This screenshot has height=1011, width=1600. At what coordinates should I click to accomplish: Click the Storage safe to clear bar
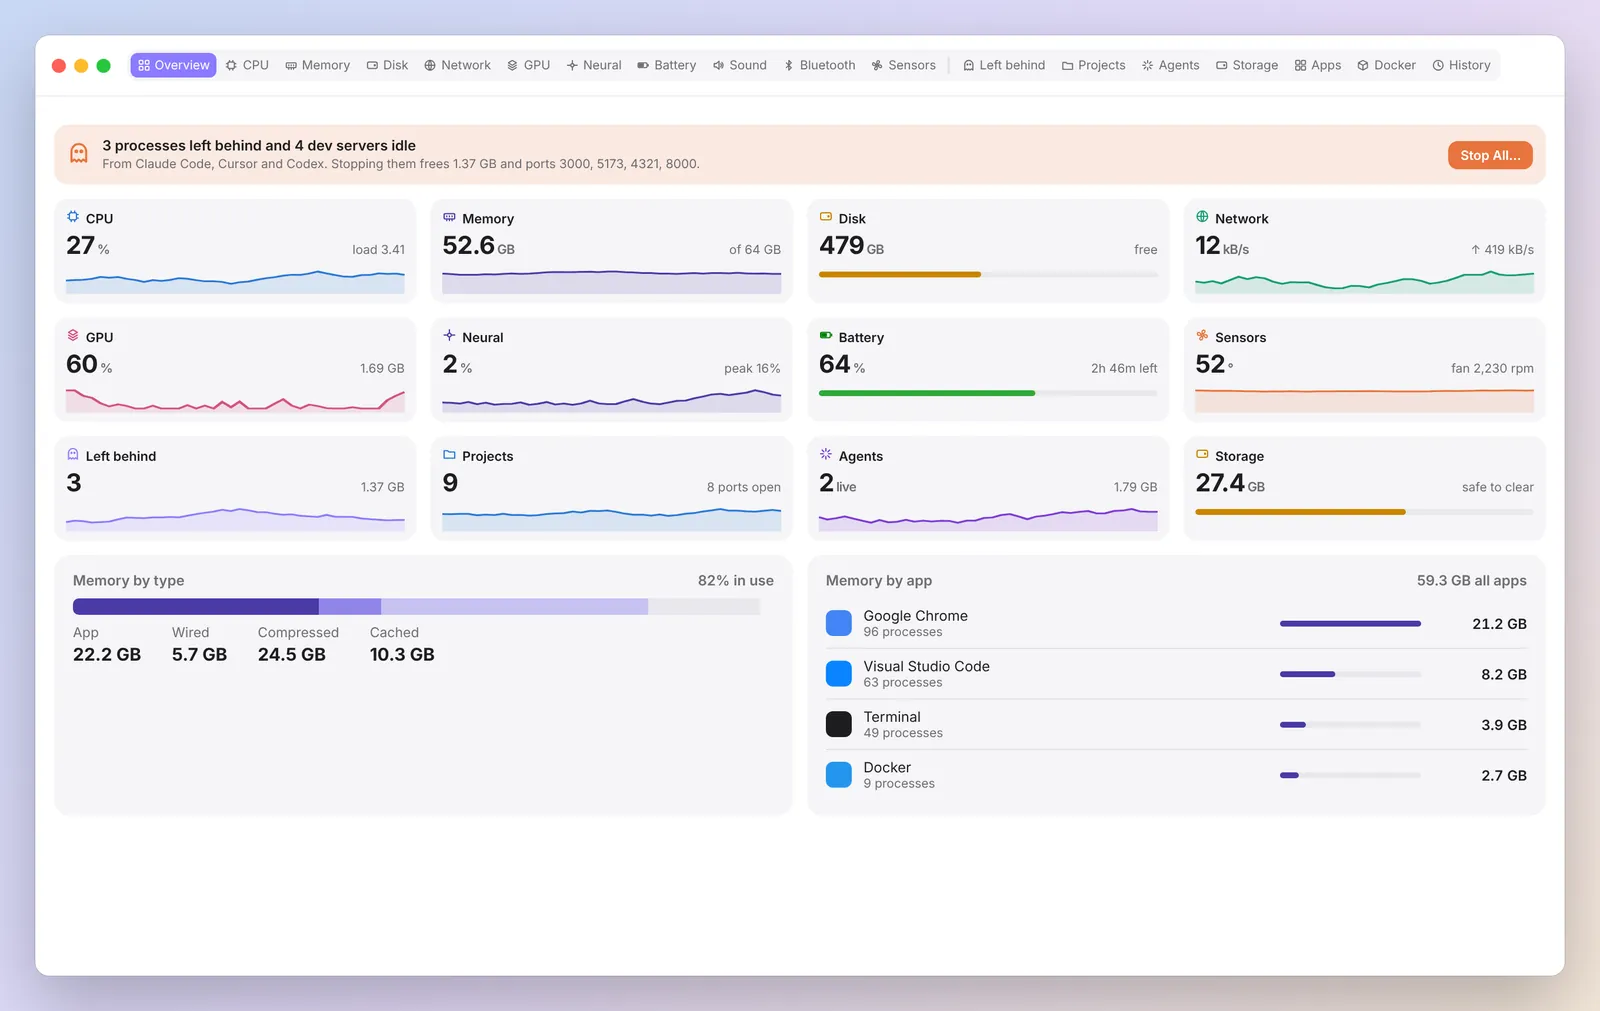(x=1364, y=512)
